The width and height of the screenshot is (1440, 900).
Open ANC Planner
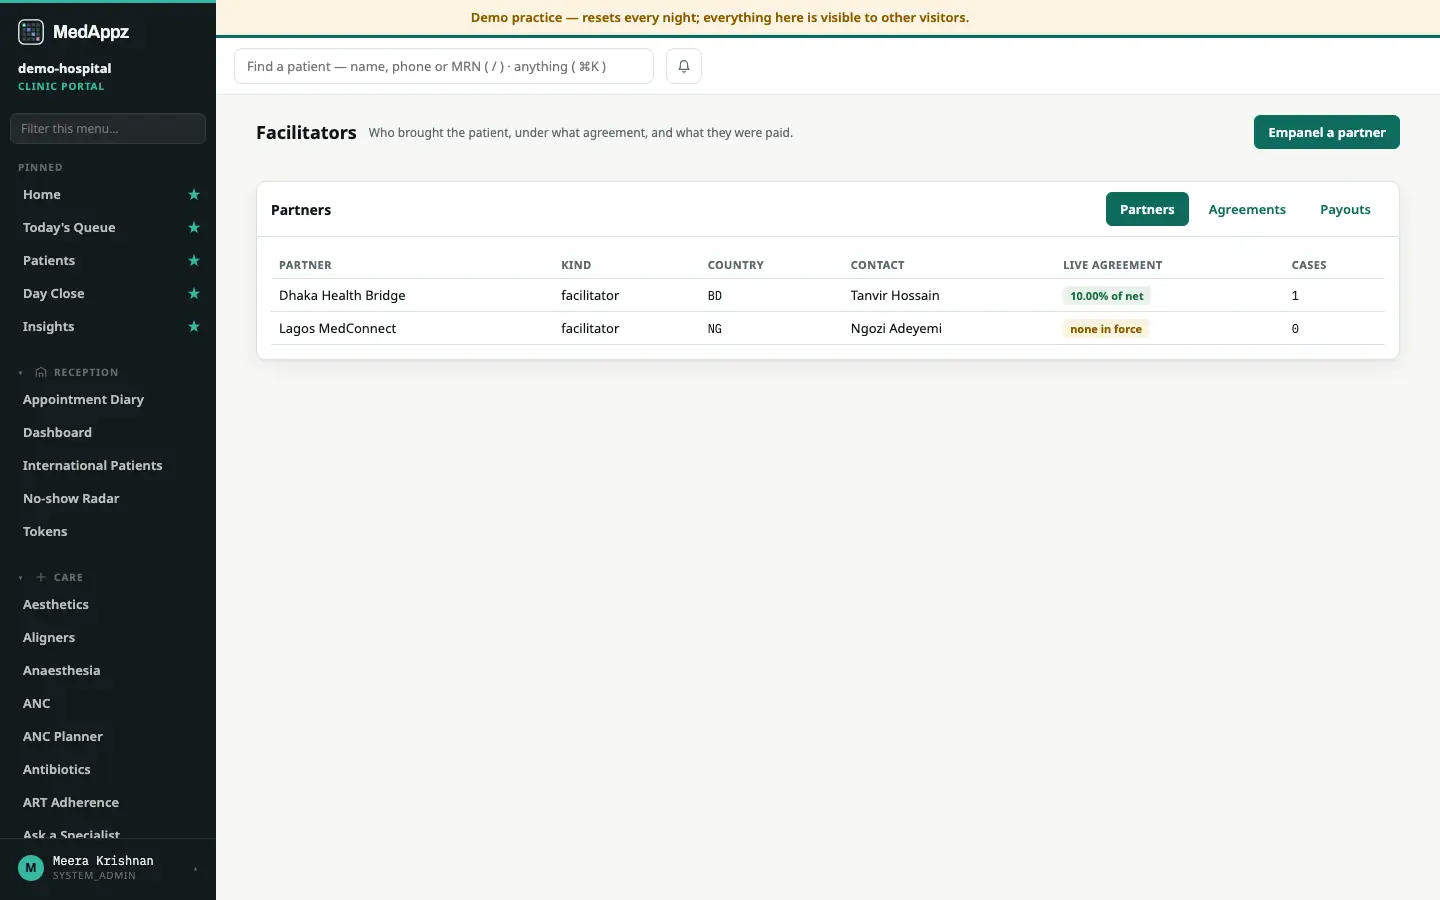click(x=63, y=737)
